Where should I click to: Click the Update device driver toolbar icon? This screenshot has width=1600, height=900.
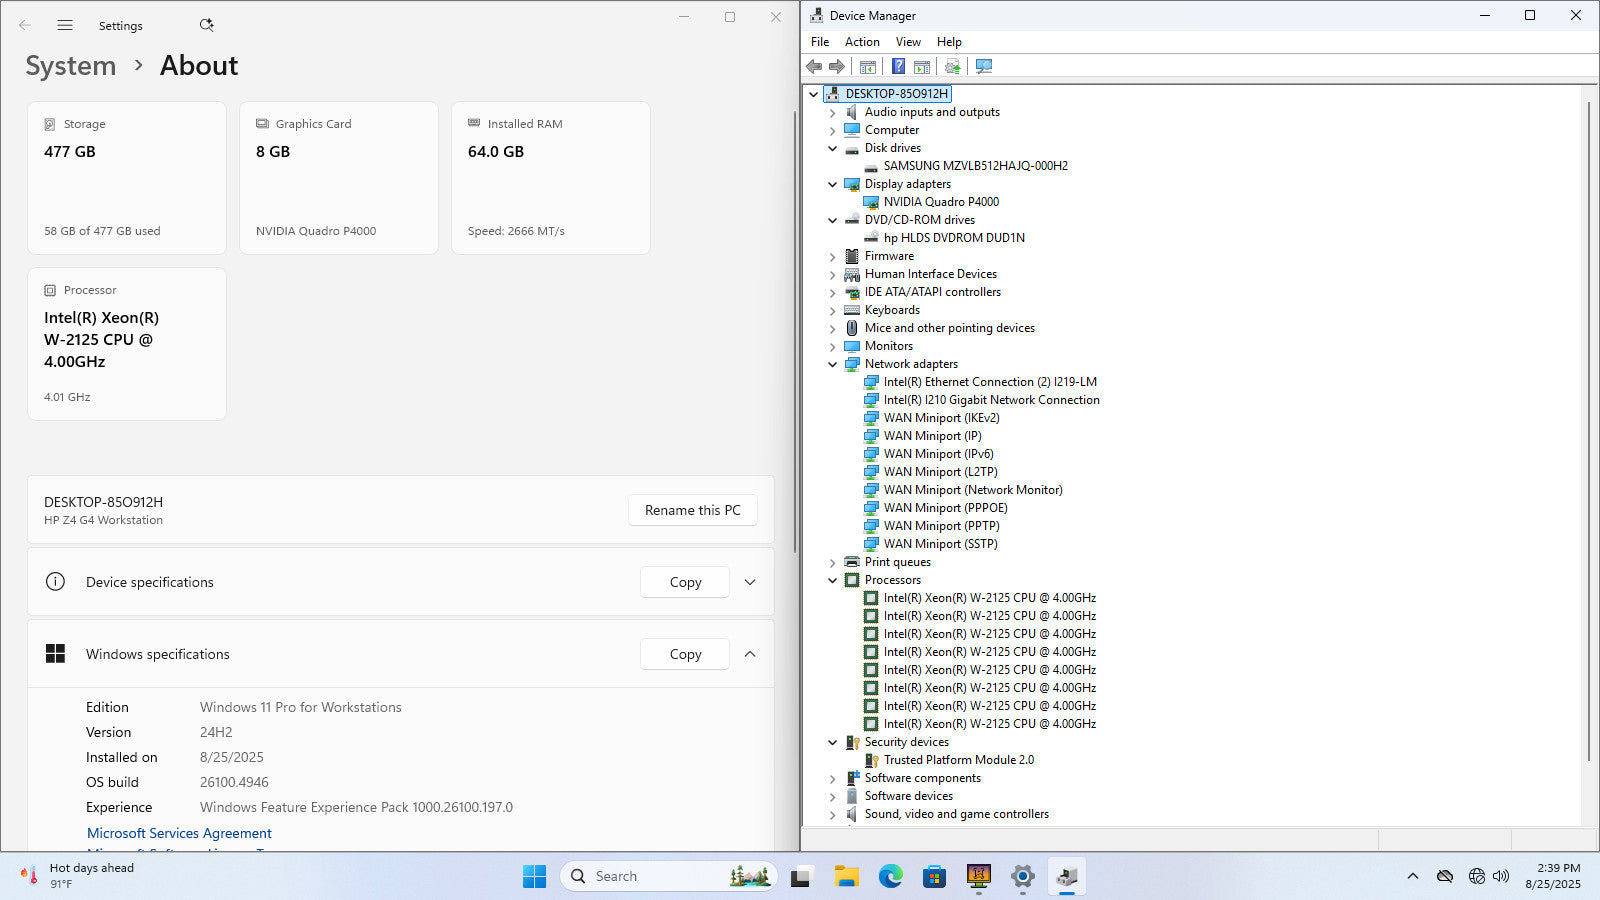pyautogui.click(x=952, y=66)
